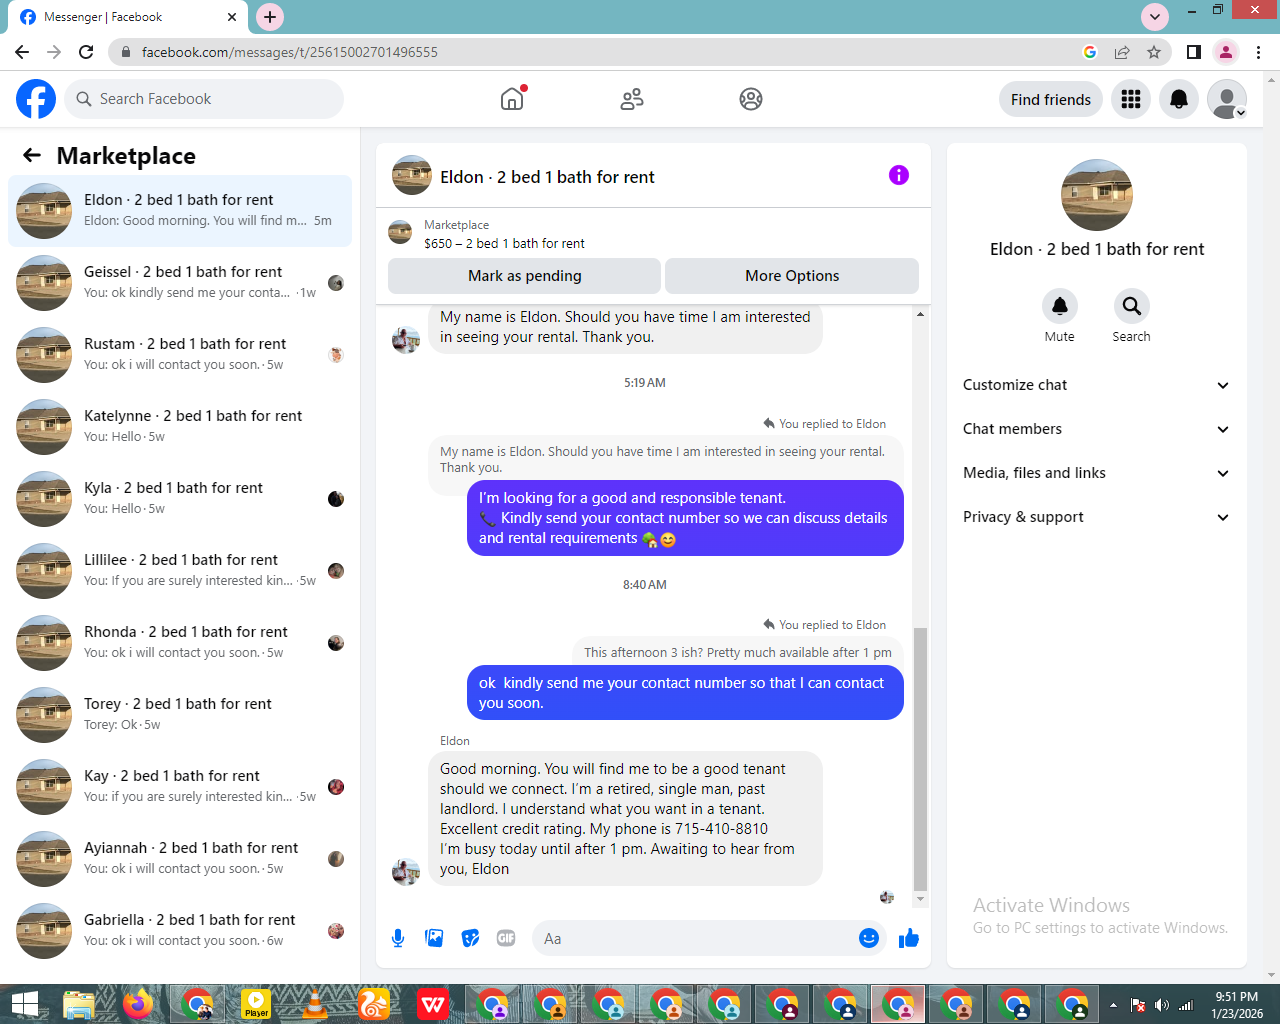The image size is (1280, 1024).
Task: Open Rhonda 2 bed 1 bath conversation
Action: 180,643
